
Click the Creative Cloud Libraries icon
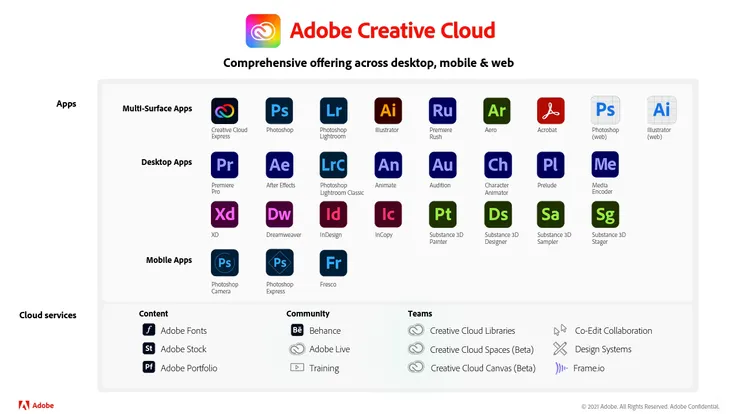416,330
